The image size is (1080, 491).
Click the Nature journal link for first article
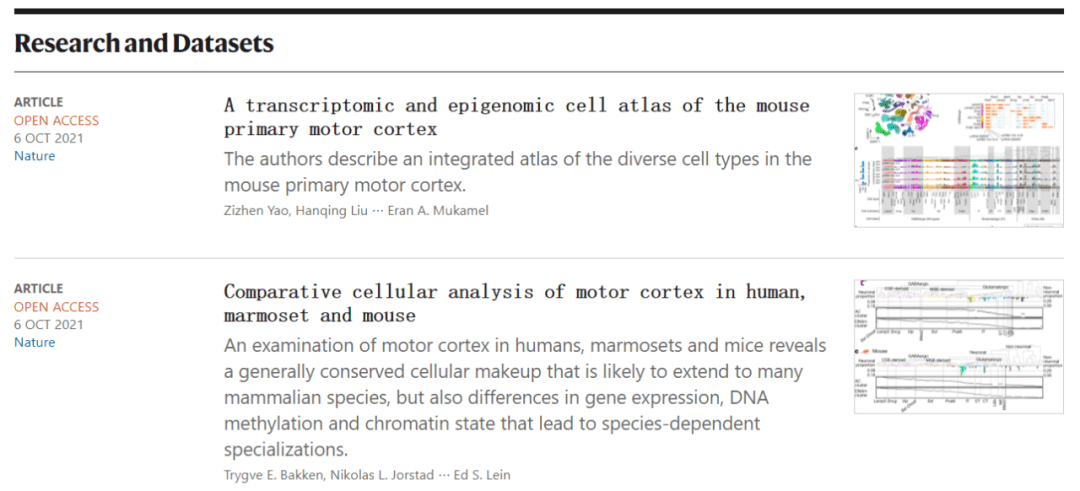point(34,156)
